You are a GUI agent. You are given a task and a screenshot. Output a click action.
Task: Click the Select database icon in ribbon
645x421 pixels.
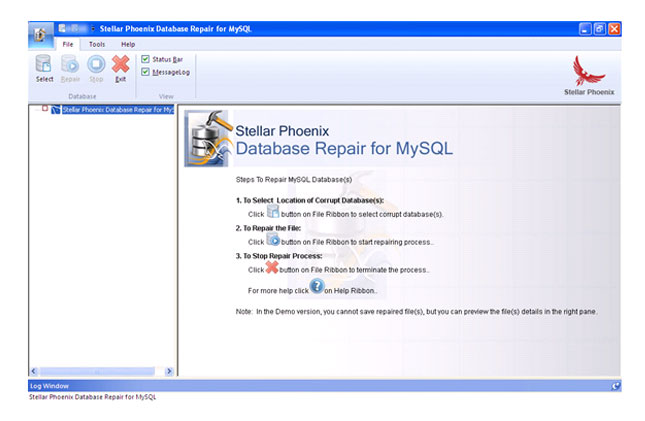coord(44,64)
